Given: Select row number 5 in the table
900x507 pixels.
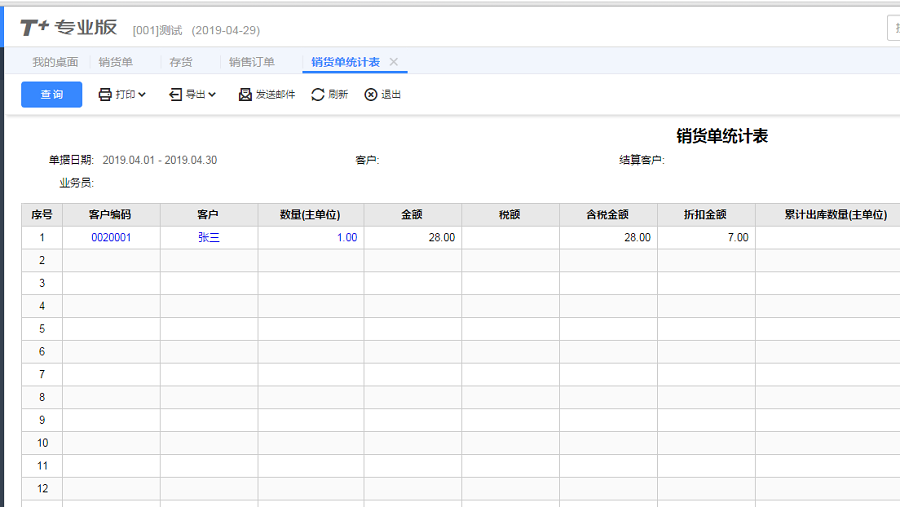Looking at the screenshot, I should (42, 329).
